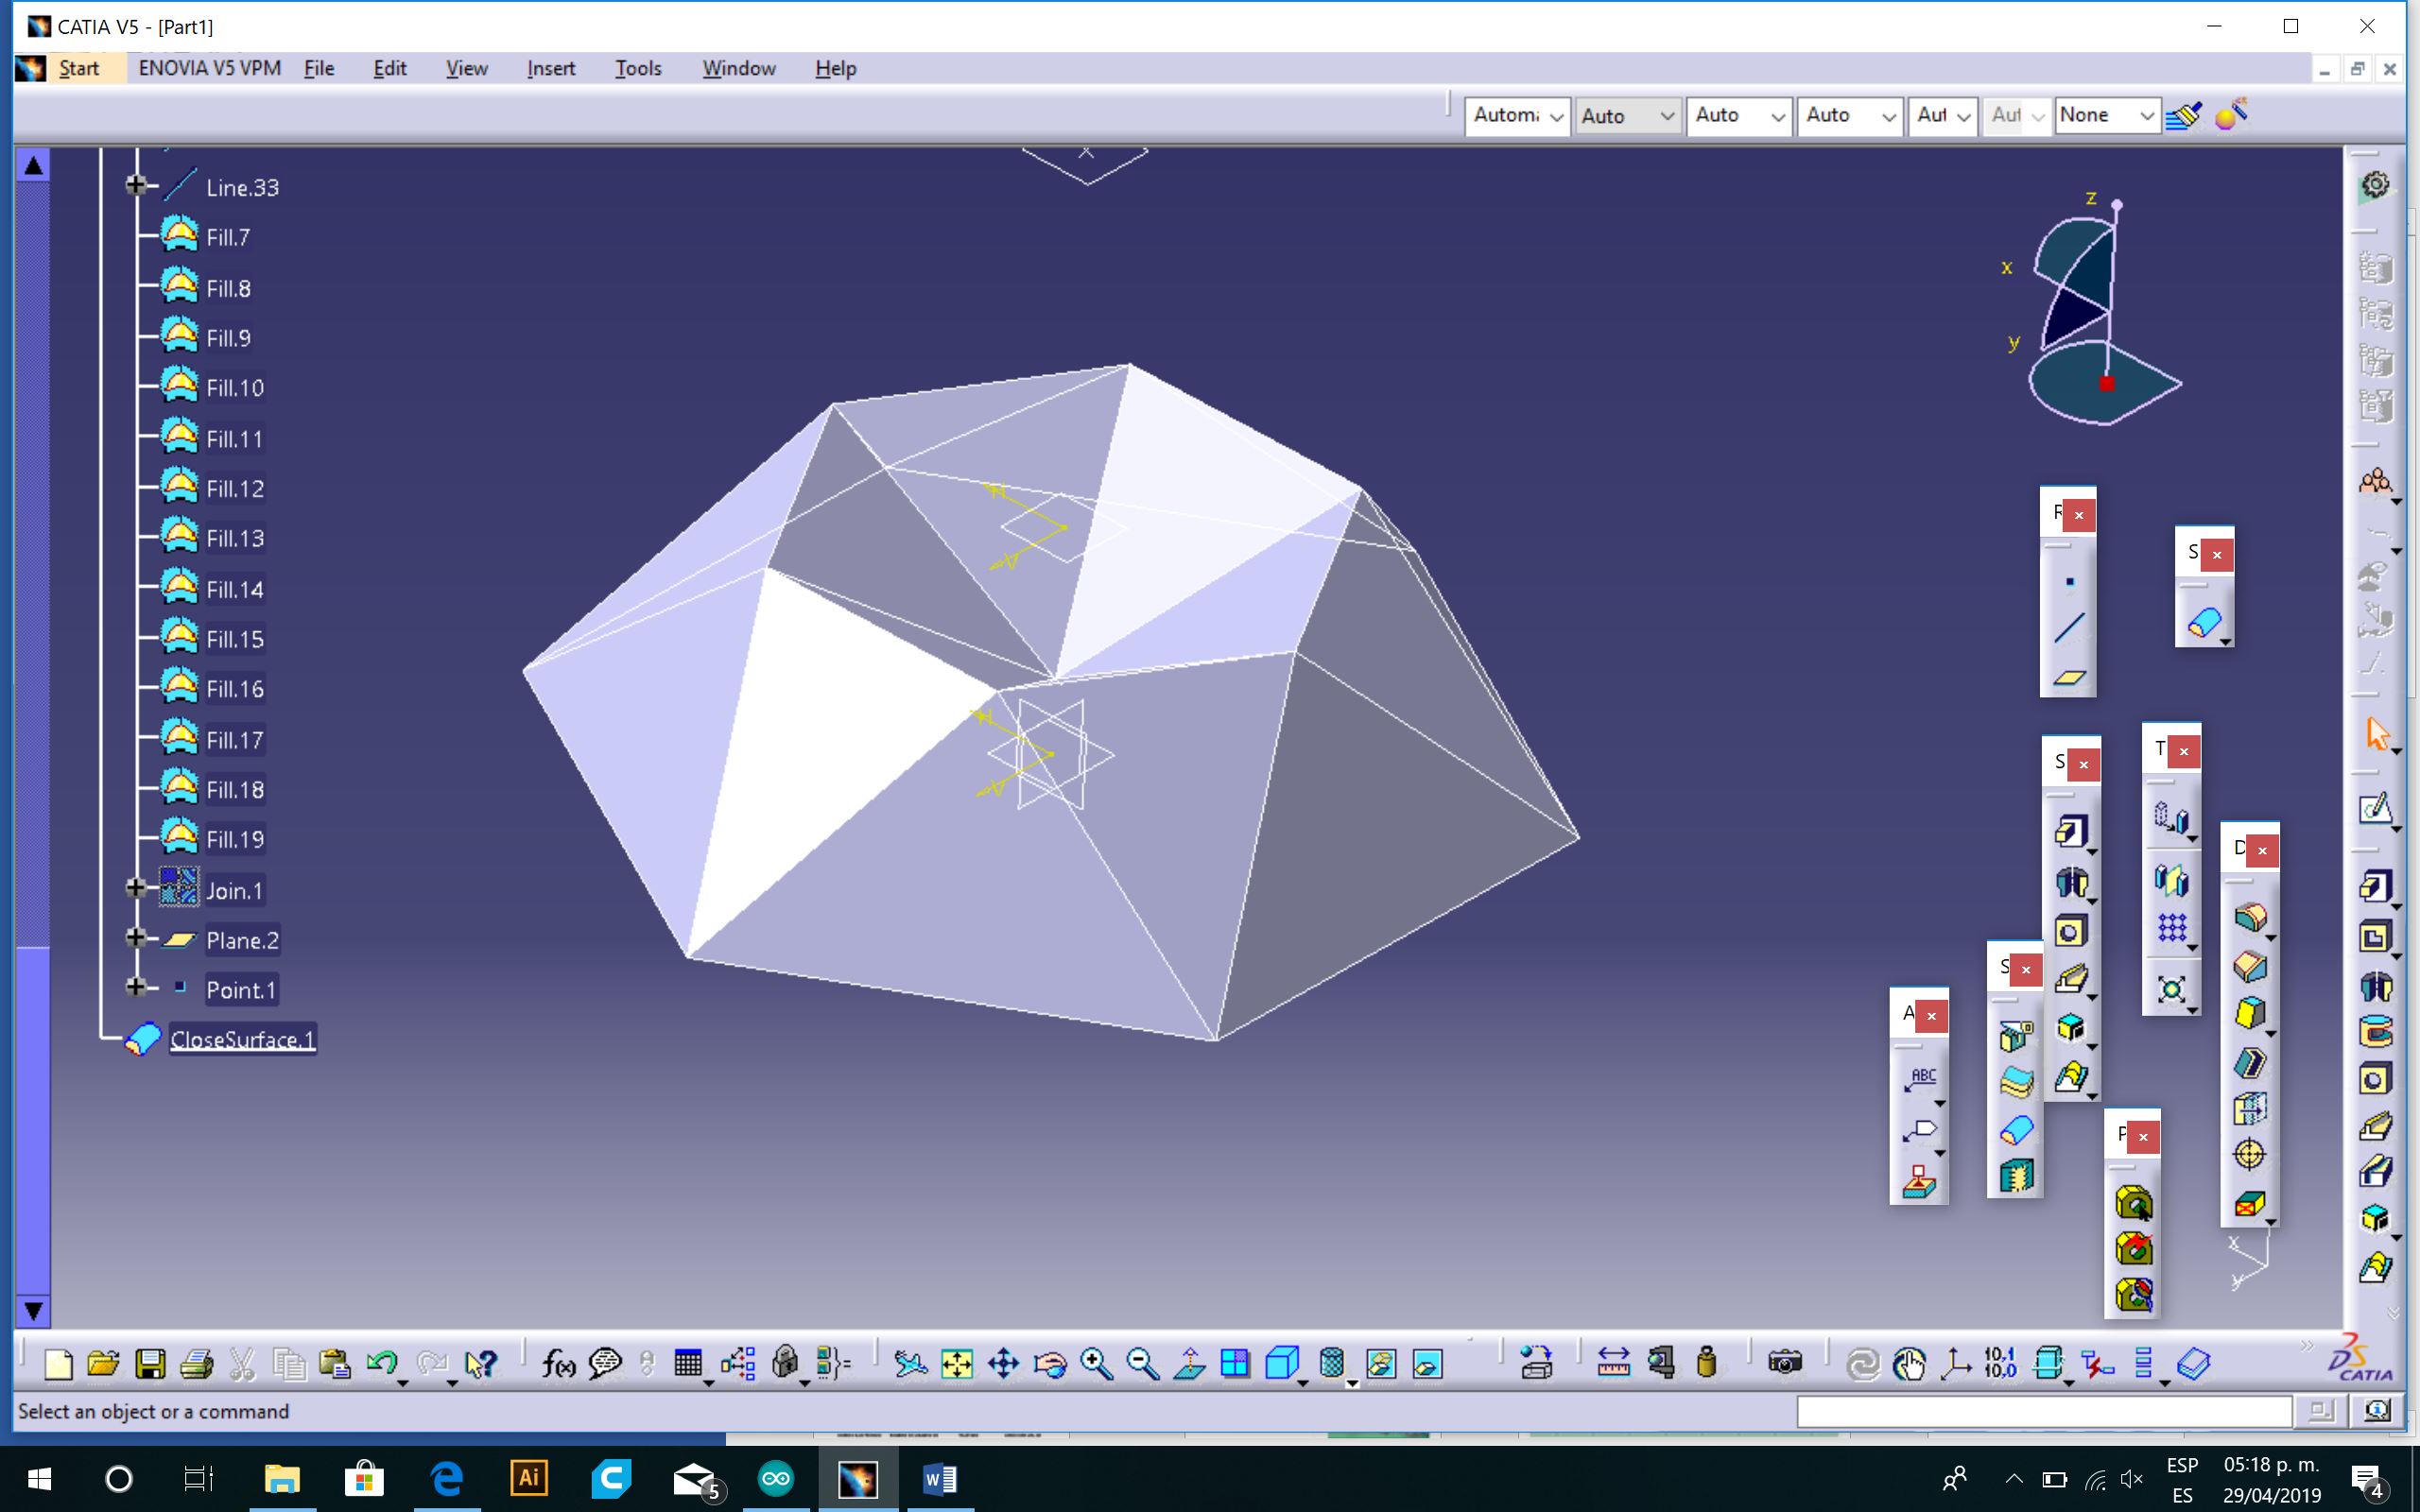
Task: Open the Formula f(x) editor
Action: coord(558,1363)
